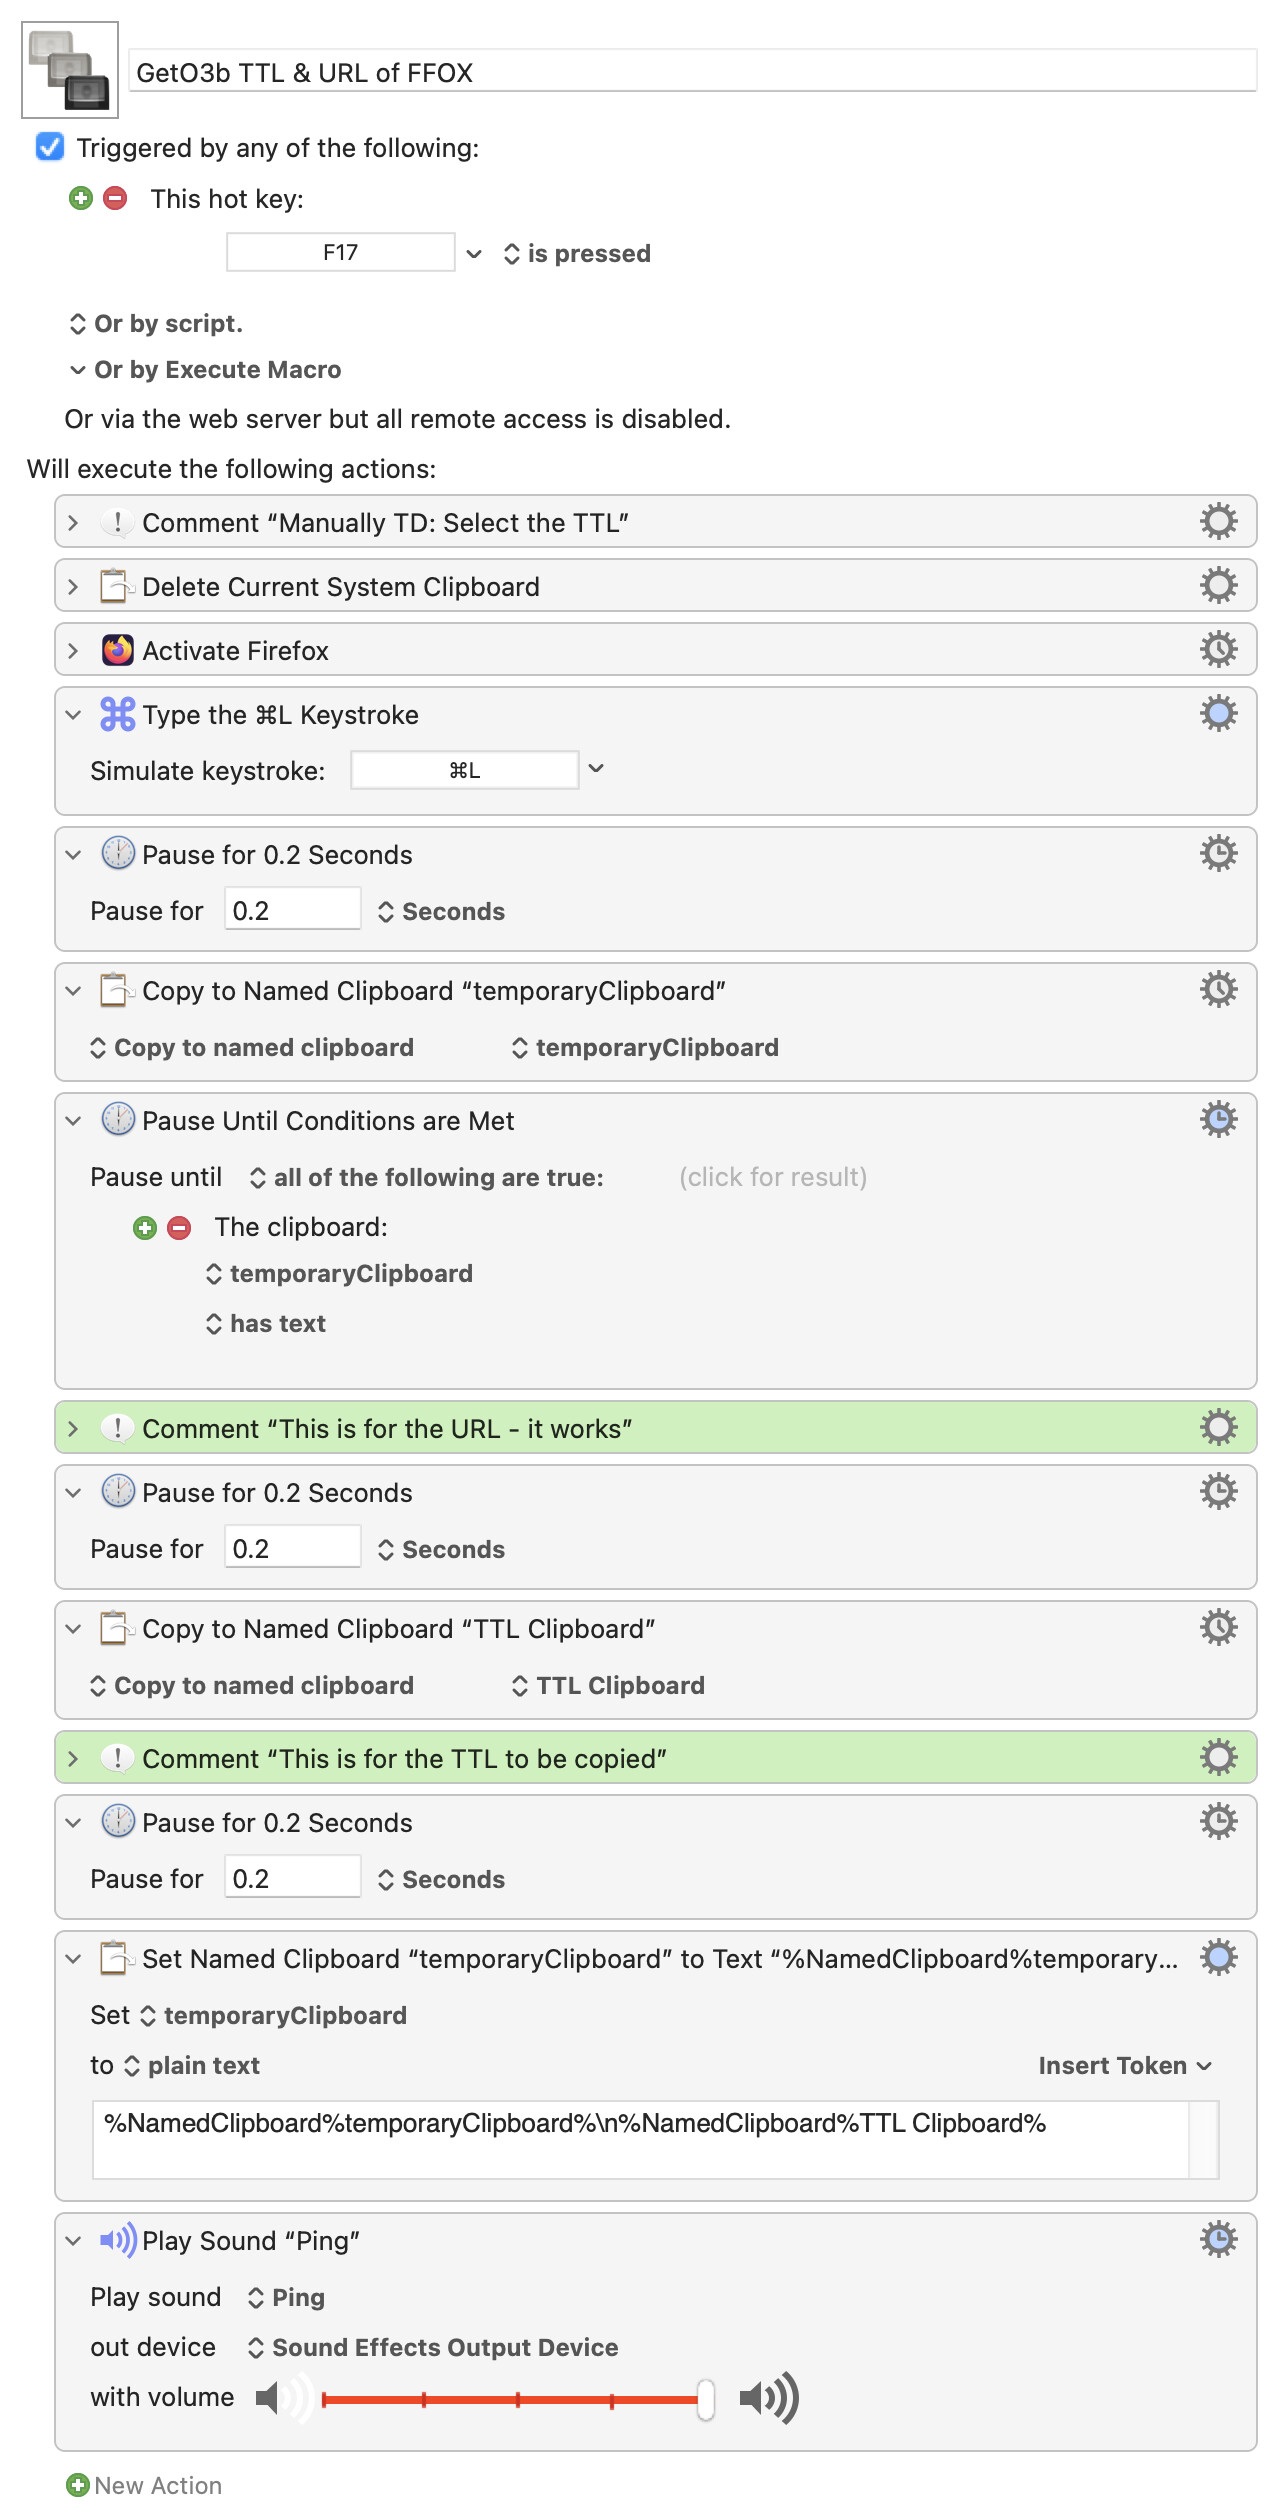Collapse the Type the ⌘L Keystroke action
The height and width of the screenshot is (2518, 1278).
point(73,715)
